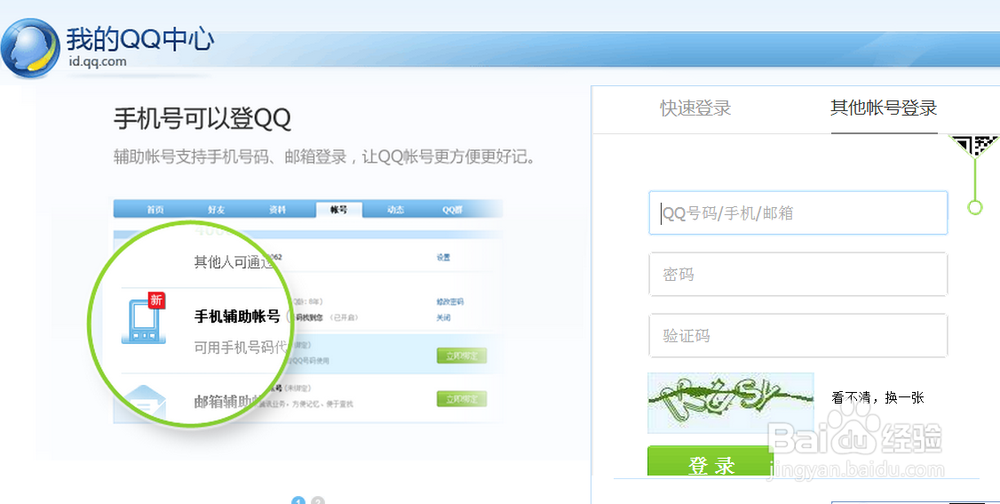Image resolution: width=1000 pixels, height=504 pixels.
Task: Switch to 快速登录 tab
Action: (695, 108)
